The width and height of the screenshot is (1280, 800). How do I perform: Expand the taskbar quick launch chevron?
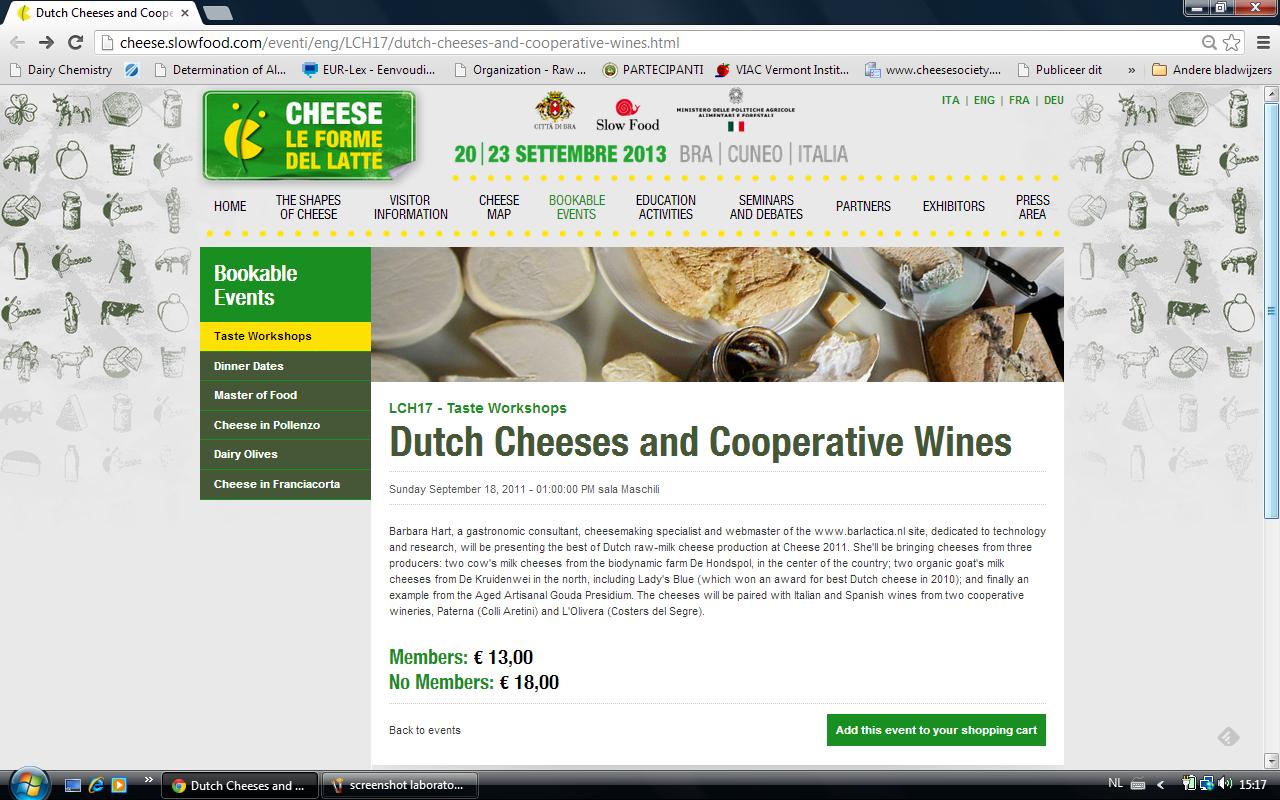pyautogui.click(x=149, y=780)
